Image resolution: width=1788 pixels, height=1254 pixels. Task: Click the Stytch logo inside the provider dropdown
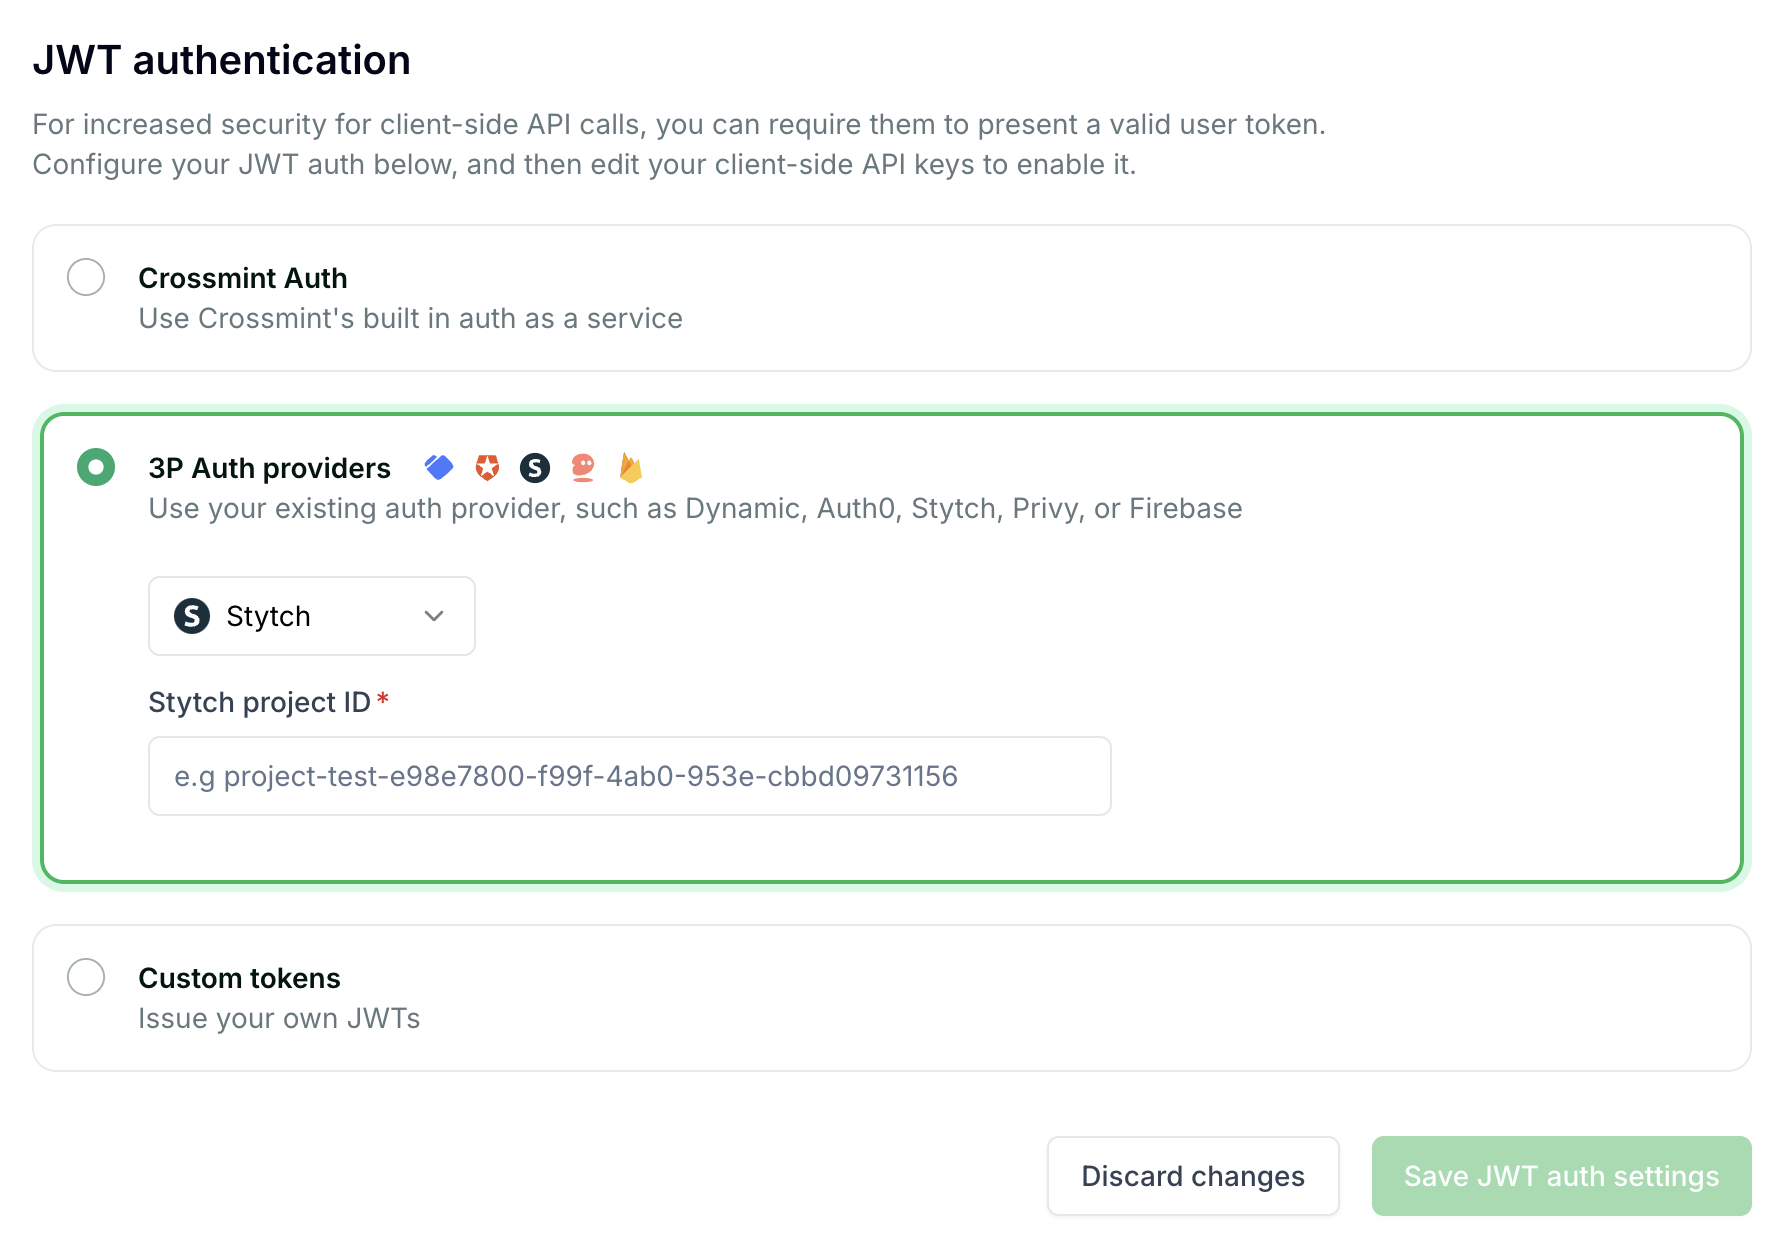click(192, 616)
